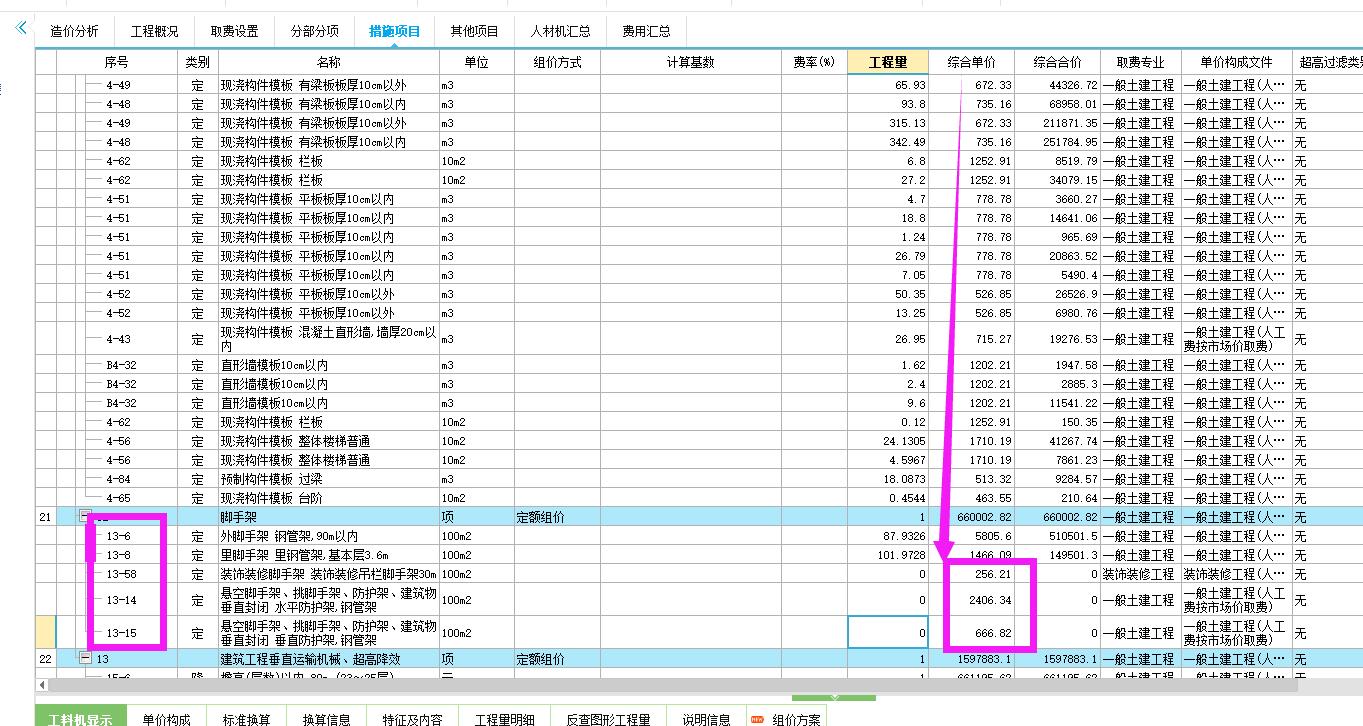This screenshot has width=1363, height=726.
Task: Open the 工程量明细 bottom tab
Action: [505, 716]
